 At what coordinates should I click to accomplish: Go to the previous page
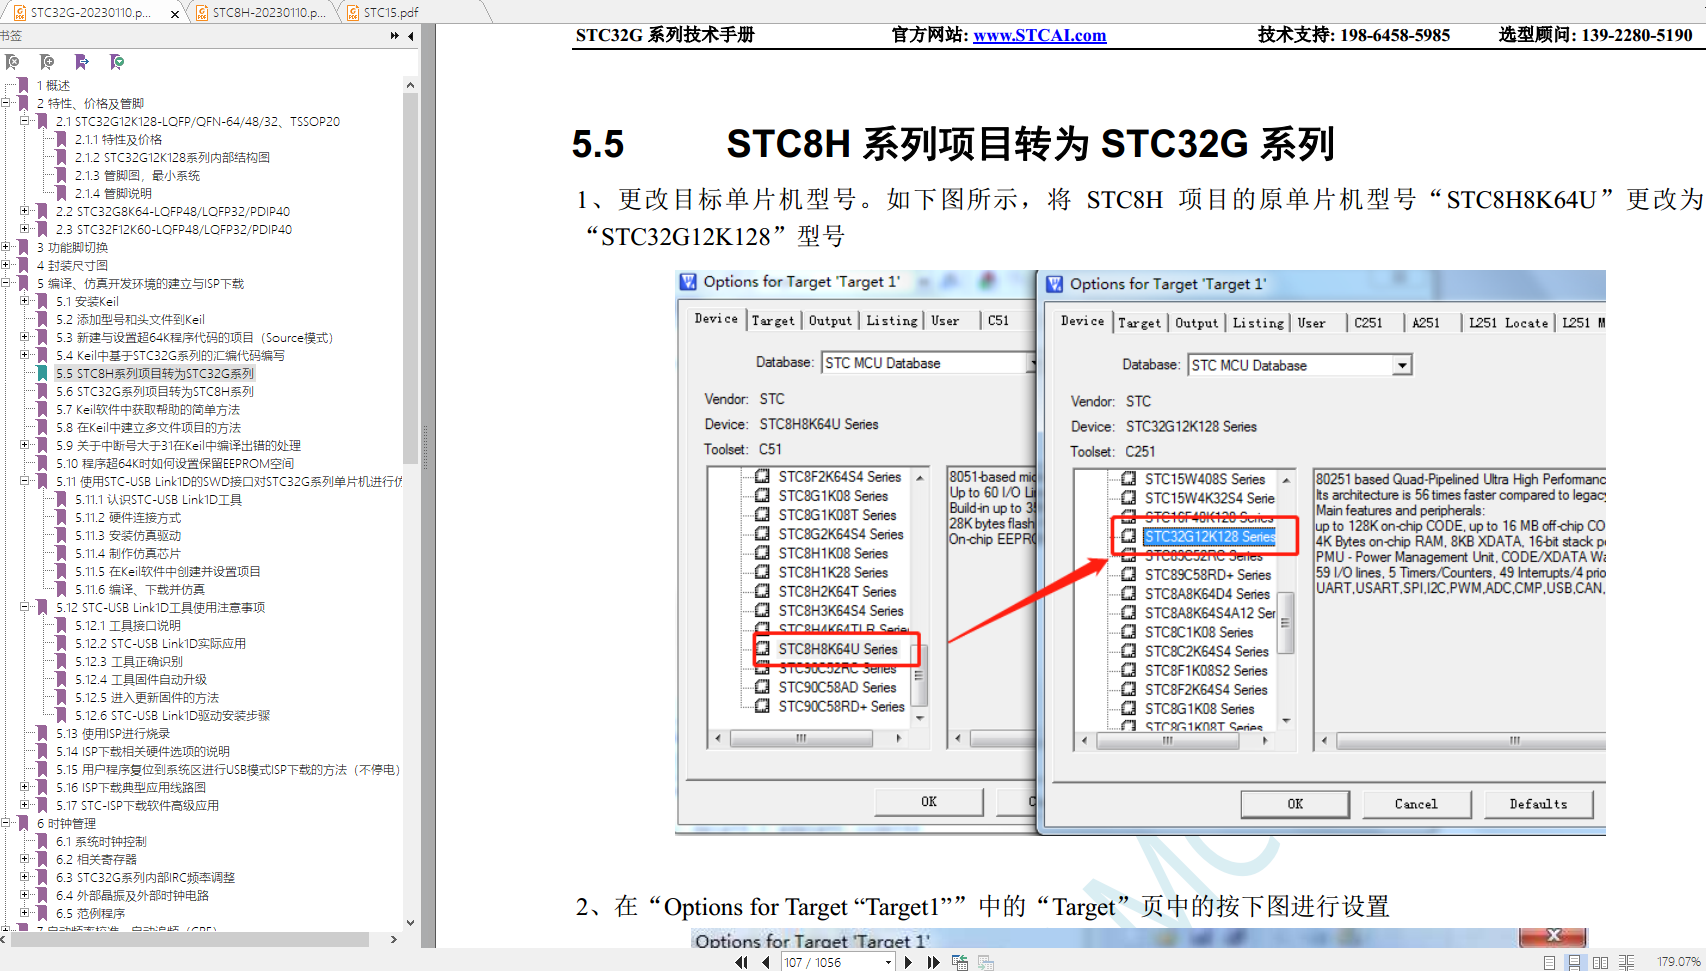[766, 962]
